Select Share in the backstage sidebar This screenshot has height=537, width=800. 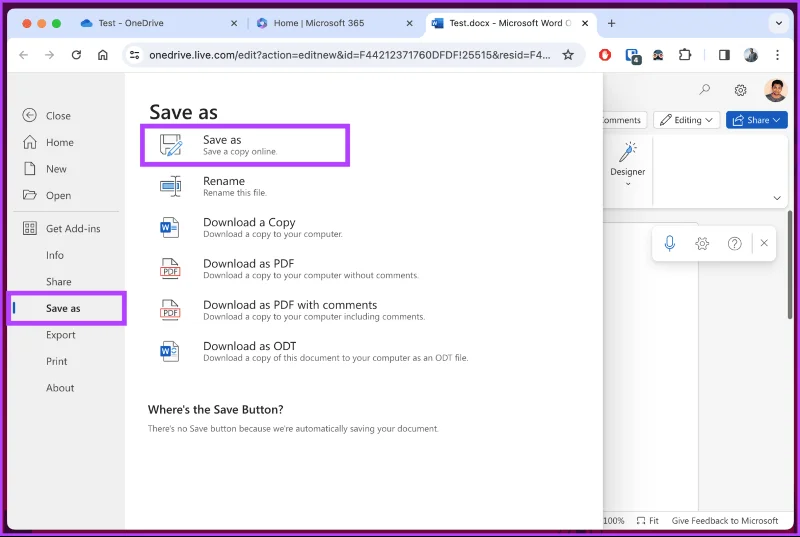coord(59,282)
